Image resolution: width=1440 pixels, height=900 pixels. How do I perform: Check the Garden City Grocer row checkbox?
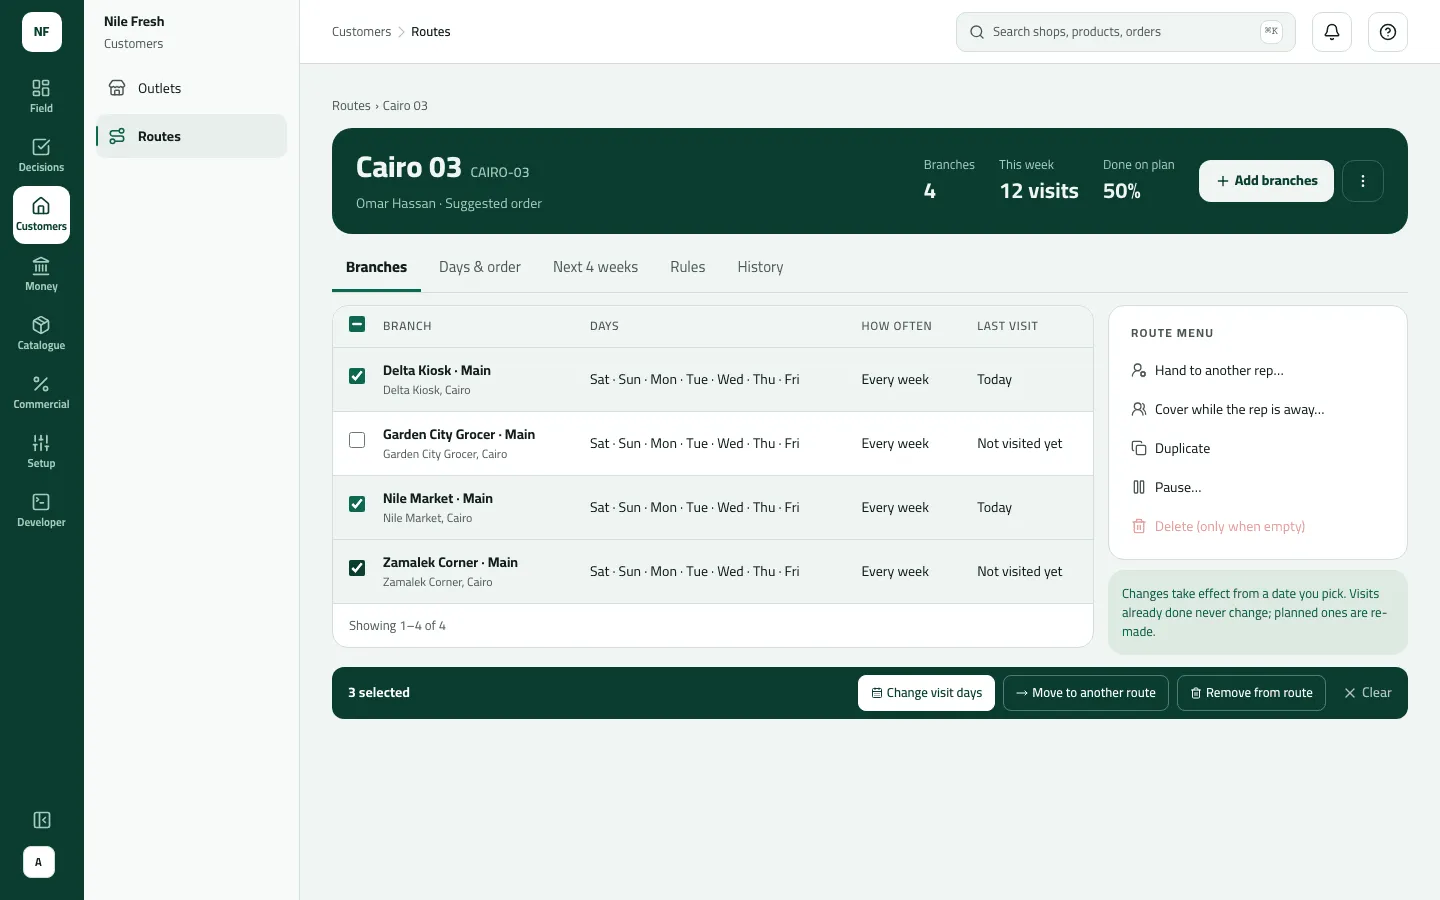tap(357, 440)
